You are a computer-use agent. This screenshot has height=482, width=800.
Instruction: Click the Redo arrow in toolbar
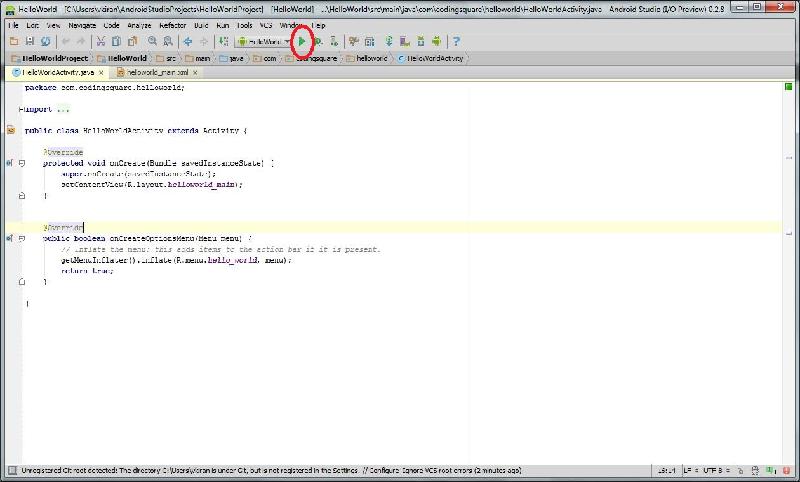coord(81,41)
